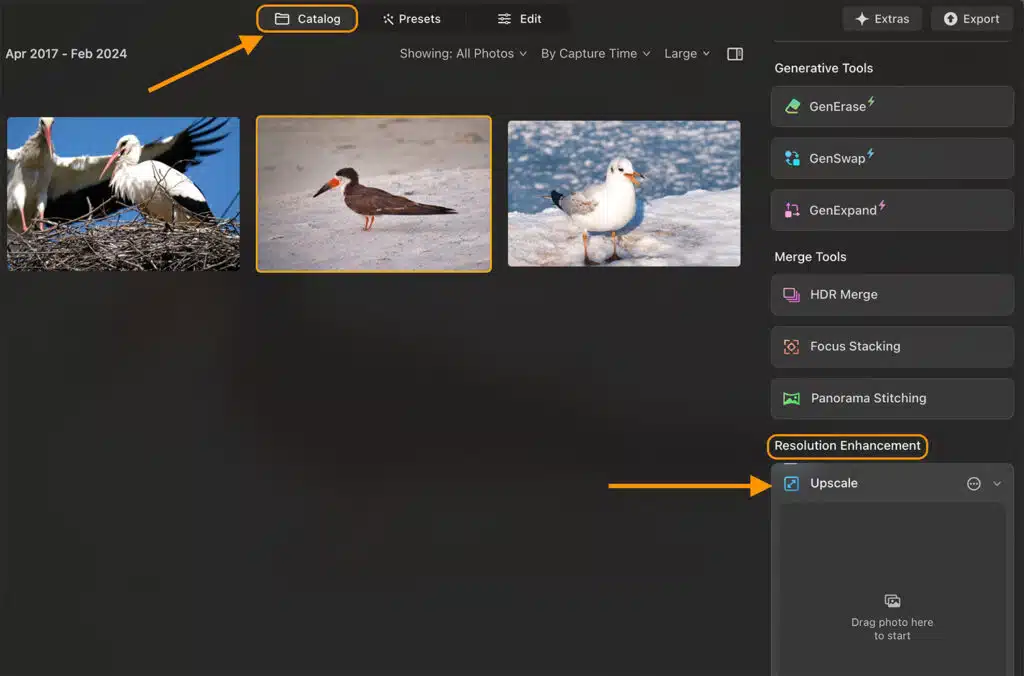Open the Large thumbnail size dropdown

(687, 54)
